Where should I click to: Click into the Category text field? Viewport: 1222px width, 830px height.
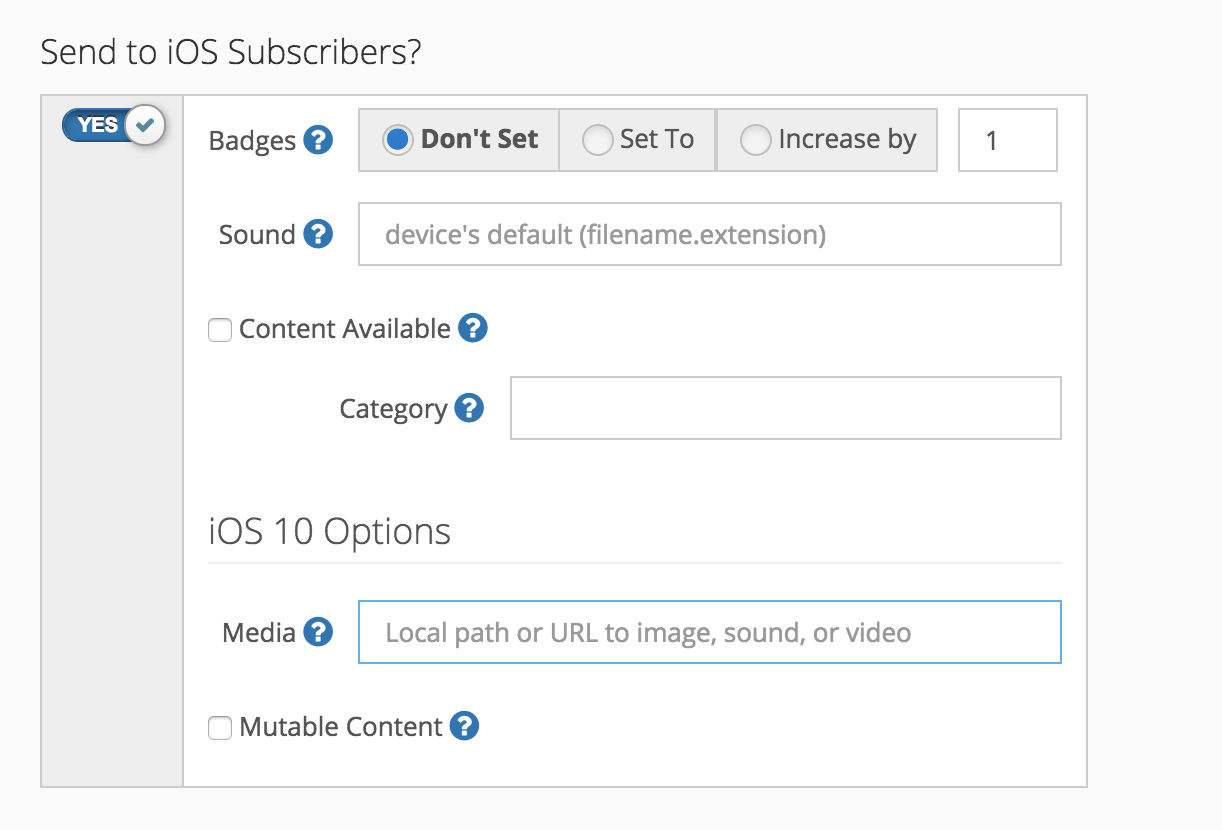pos(785,408)
